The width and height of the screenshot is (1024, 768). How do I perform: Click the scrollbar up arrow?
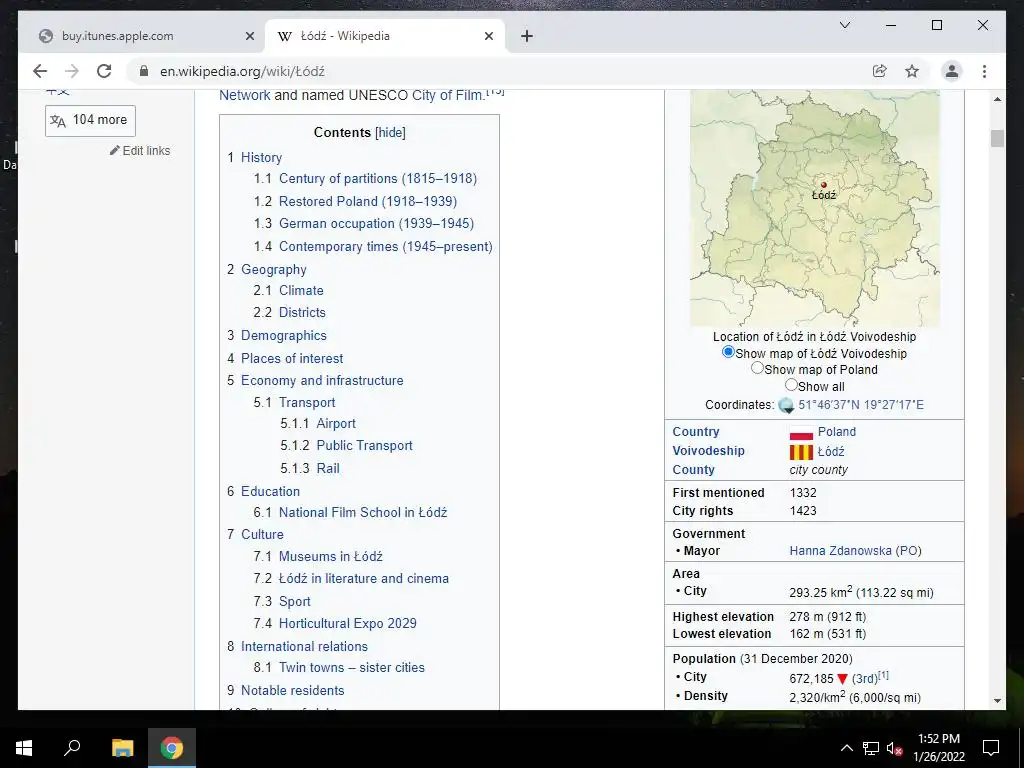(997, 99)
